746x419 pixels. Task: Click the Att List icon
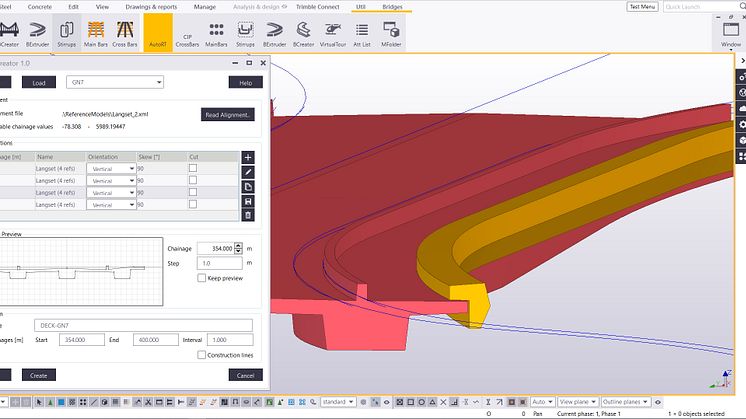point(362,33)
